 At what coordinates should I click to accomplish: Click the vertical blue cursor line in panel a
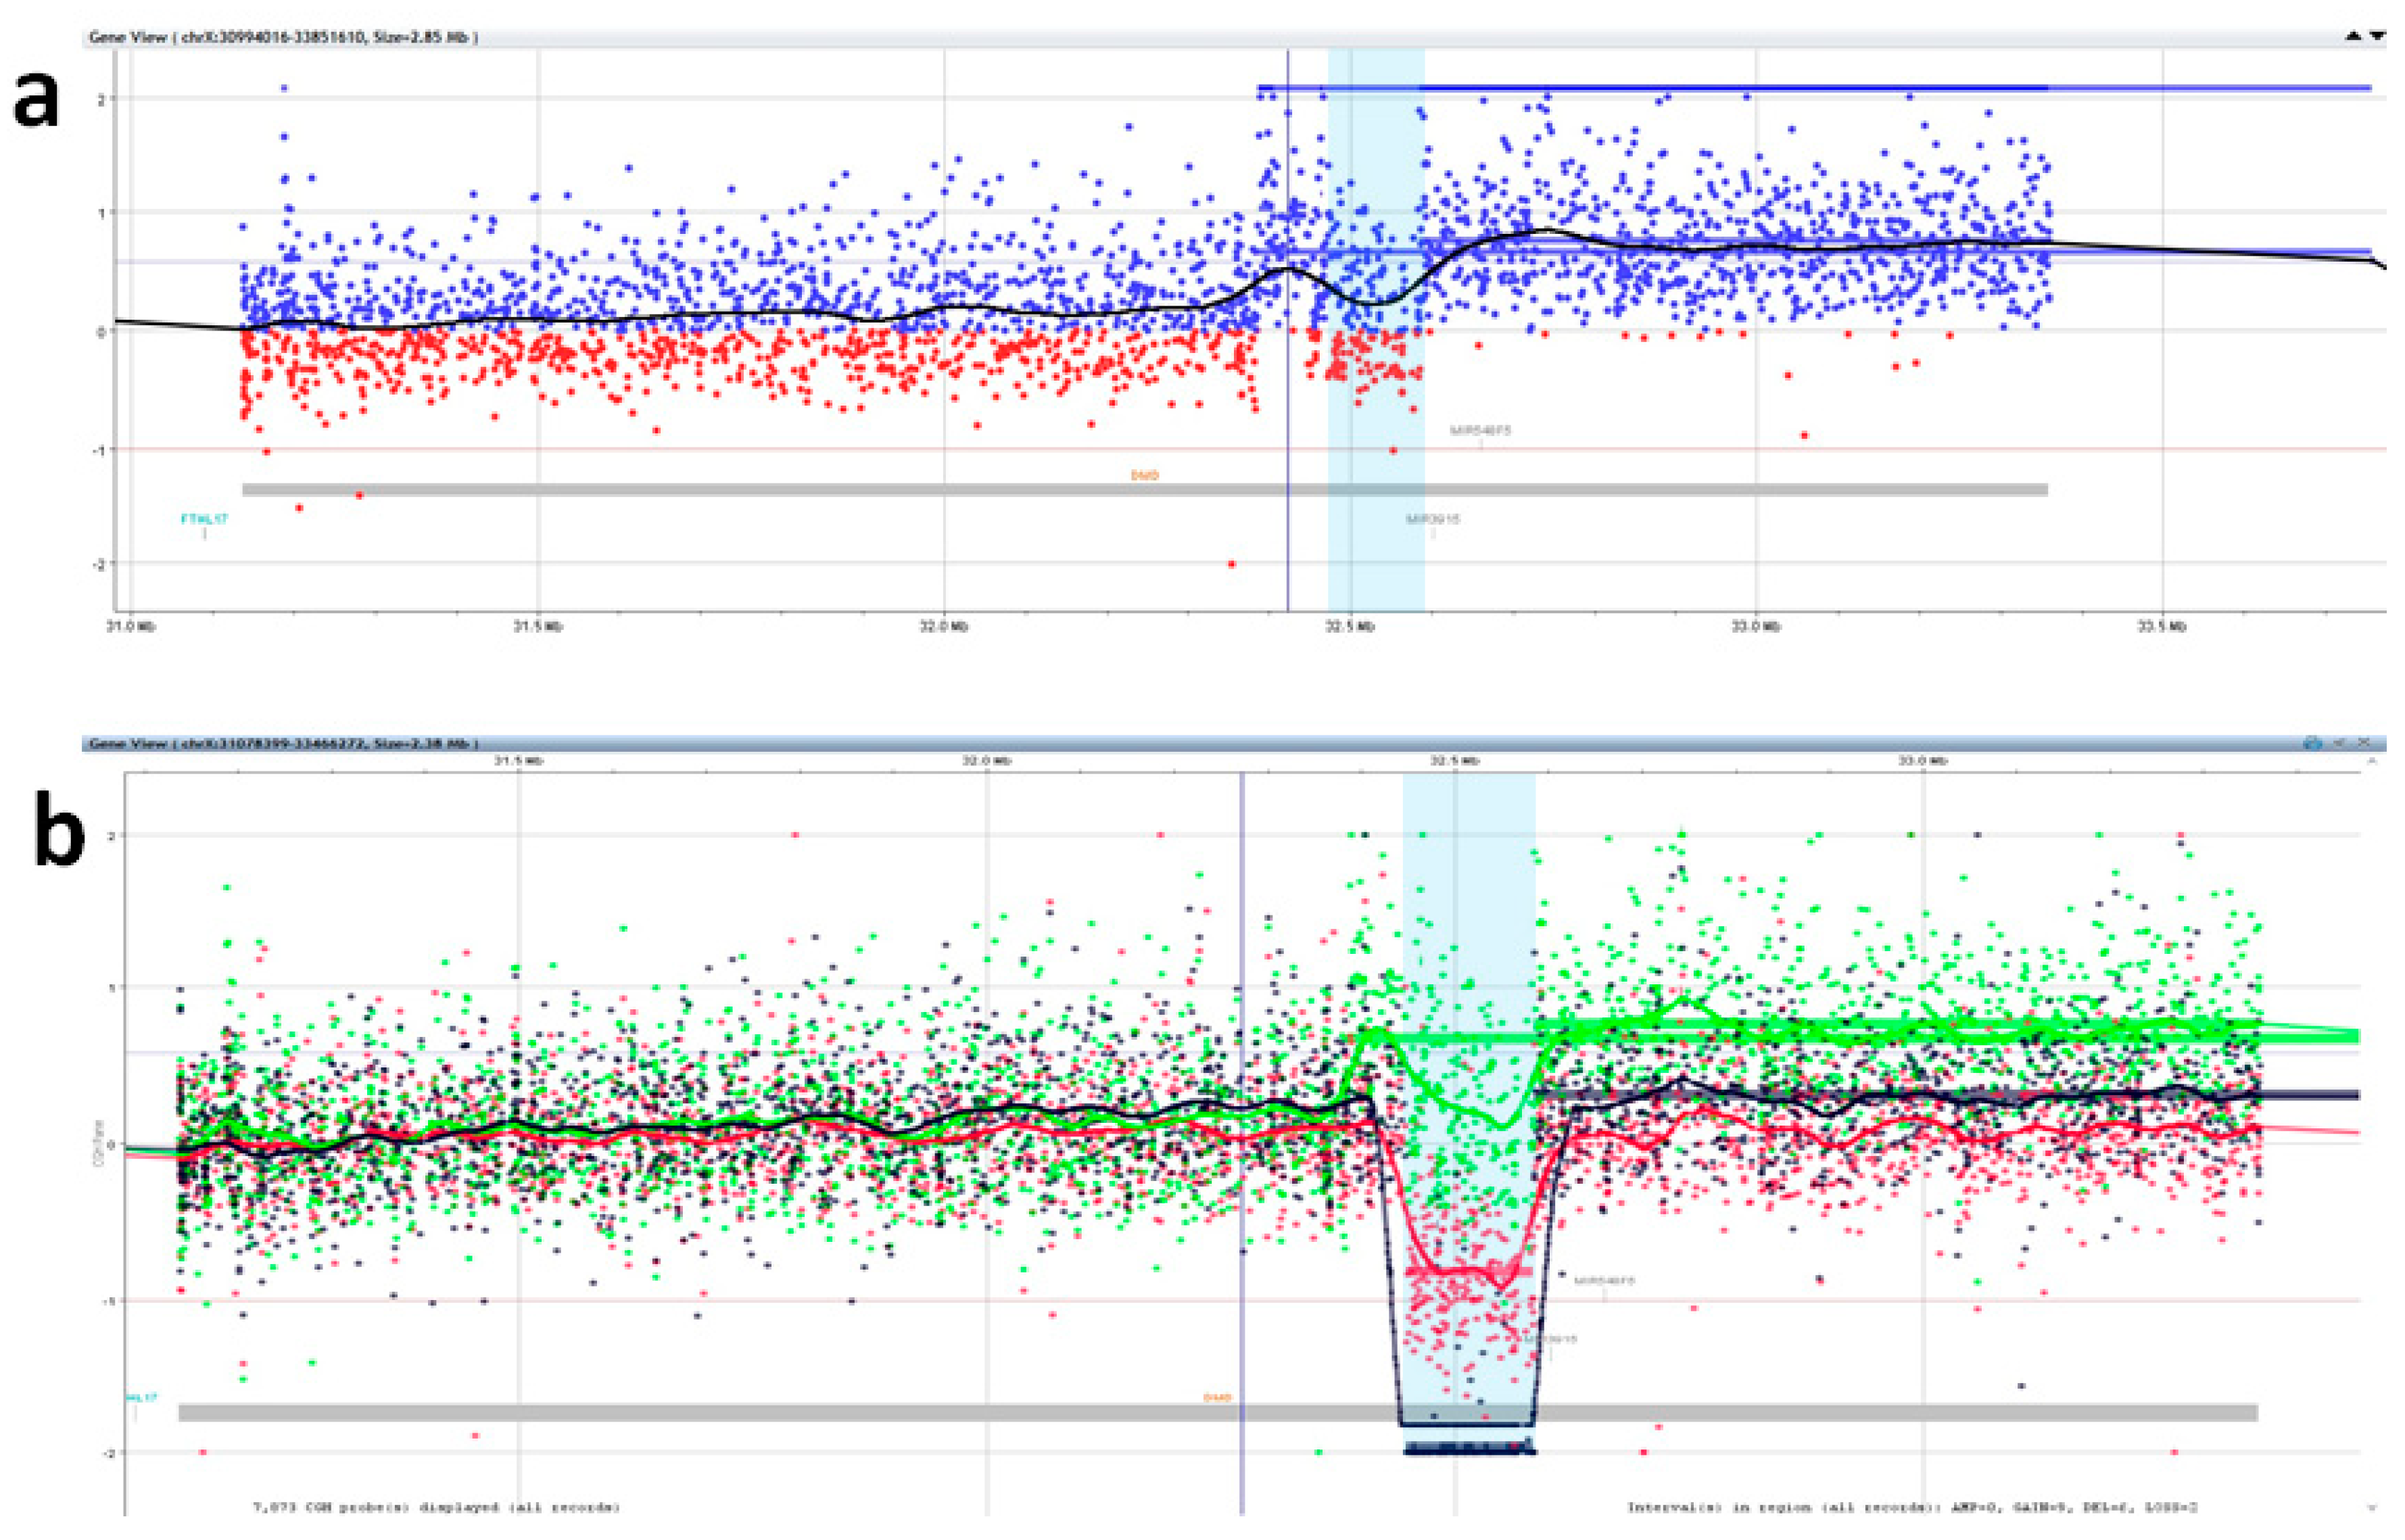(1288, 330)
